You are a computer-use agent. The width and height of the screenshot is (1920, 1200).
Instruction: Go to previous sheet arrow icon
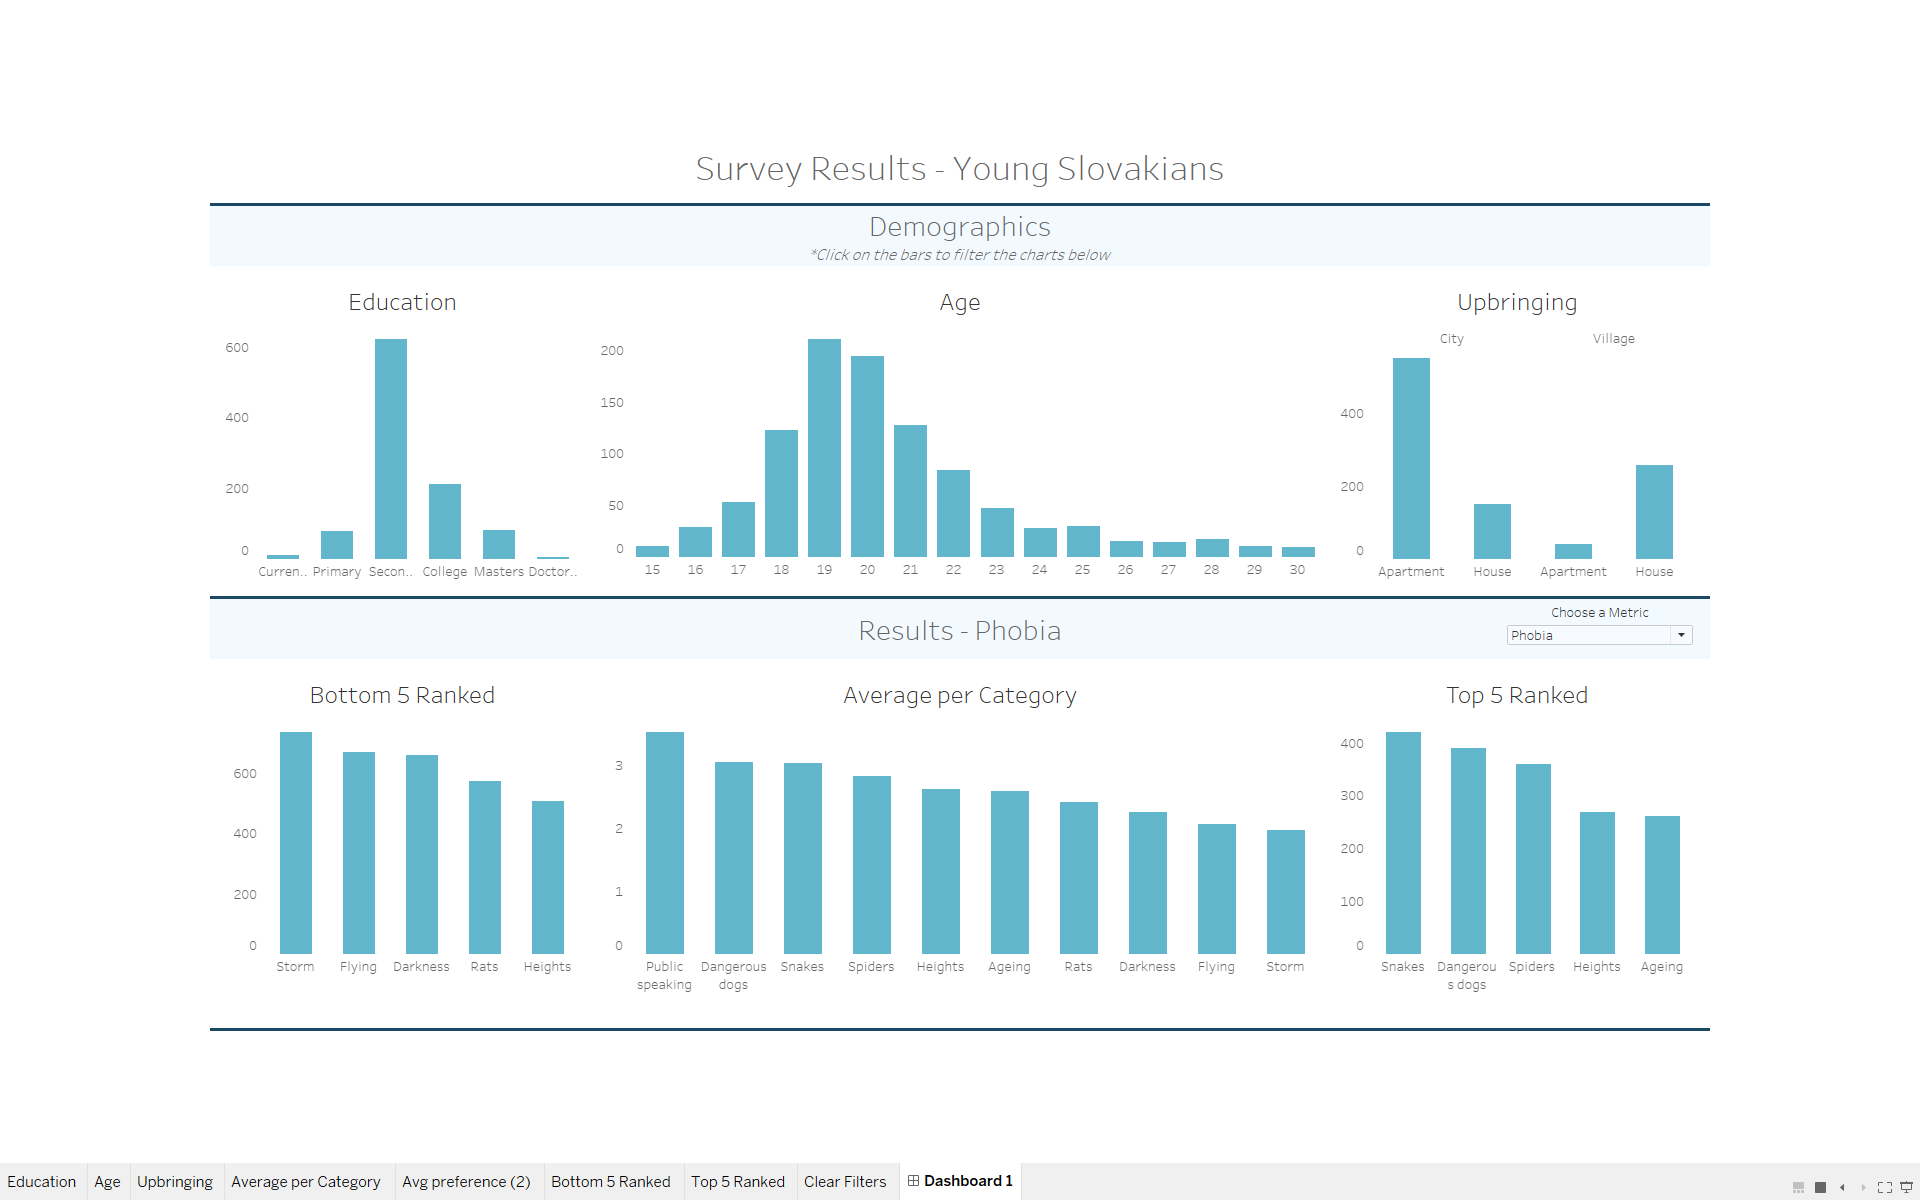point(1842,1187)
